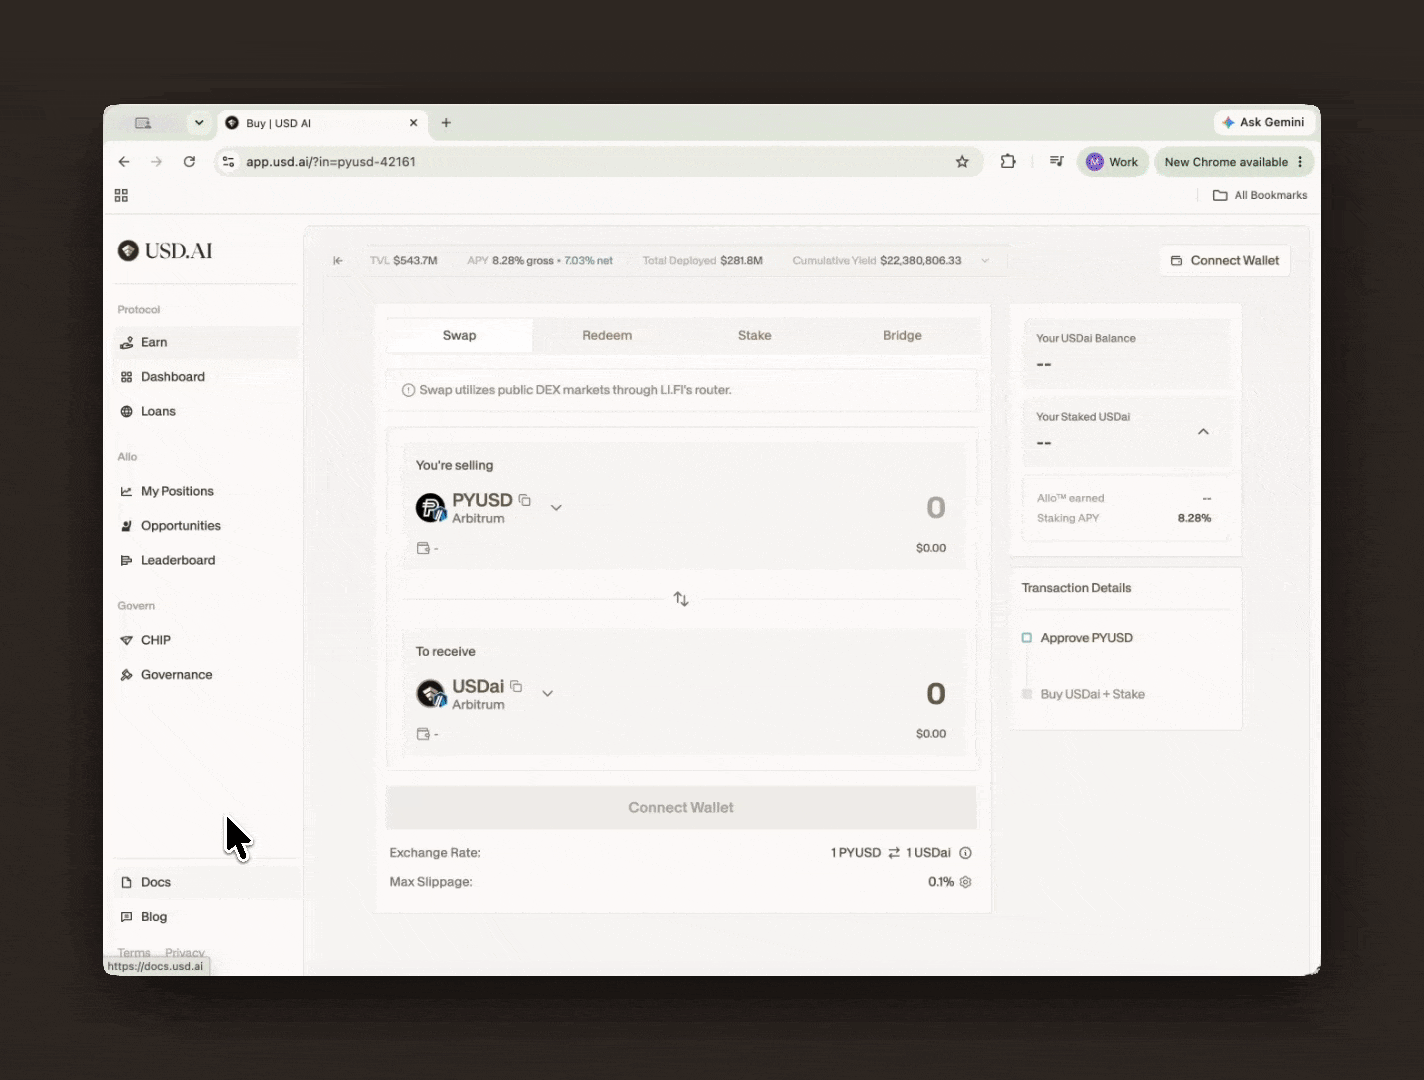The height and width of the screenshot is (1080, 1424).
Task: Click the TVL $543.7M statistic
Action: click(x=404, y=261)
